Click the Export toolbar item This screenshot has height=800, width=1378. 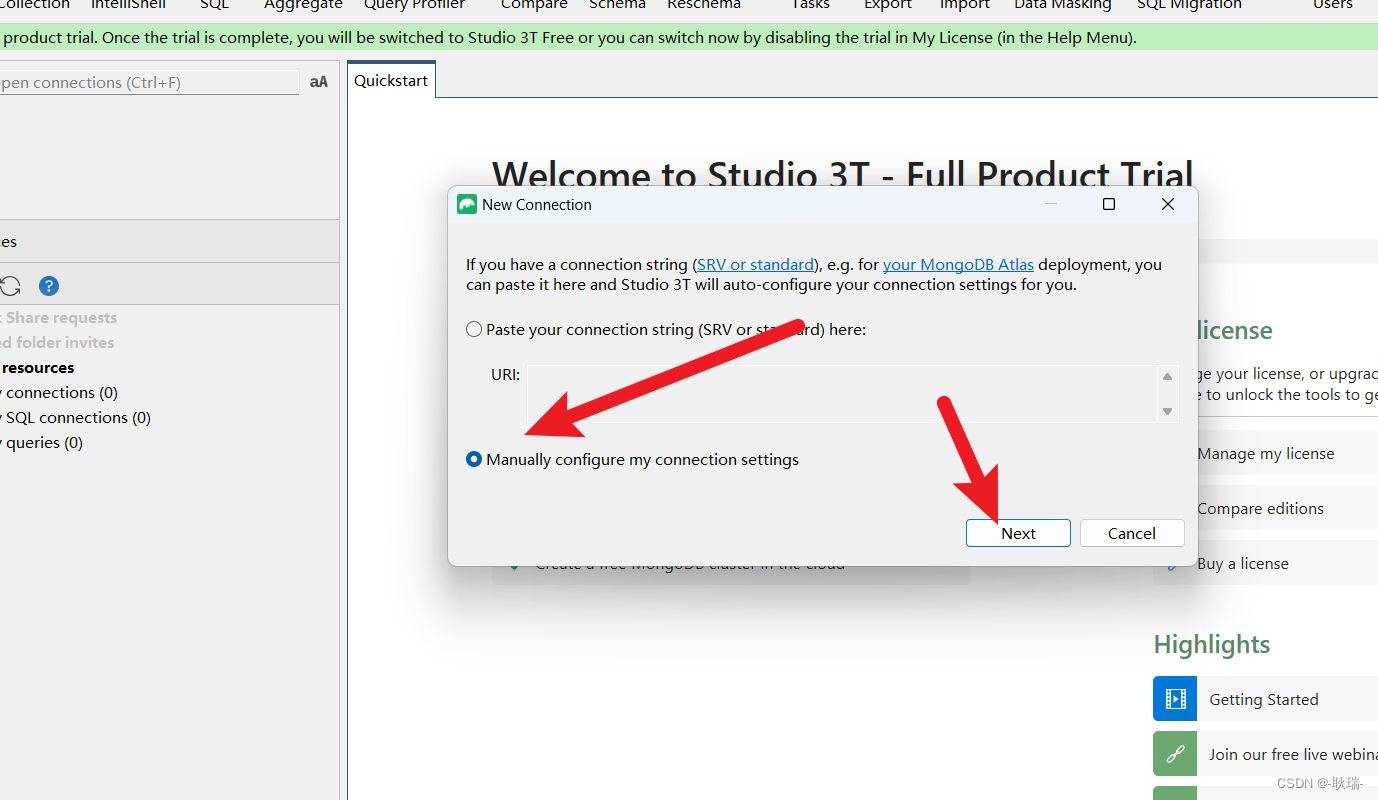pos(888,5)
